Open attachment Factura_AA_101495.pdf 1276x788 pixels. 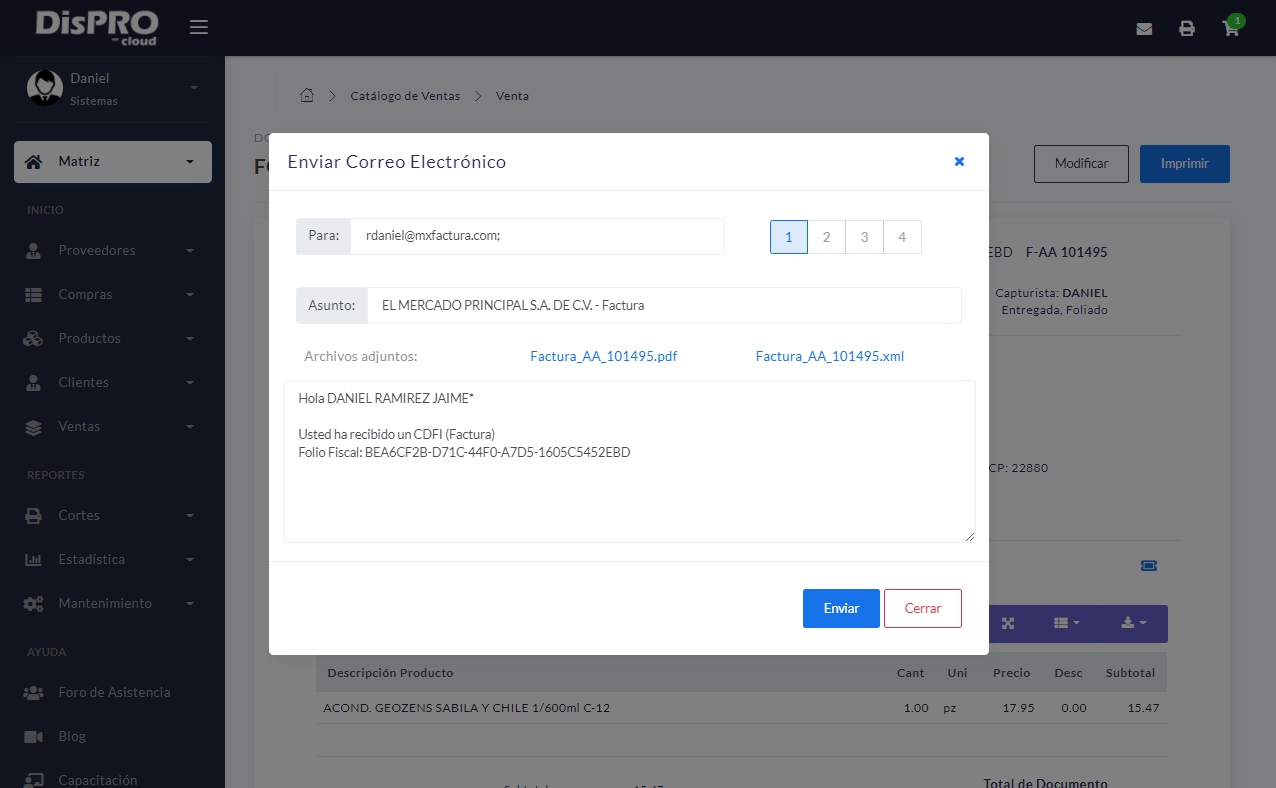tap(603, 355)
